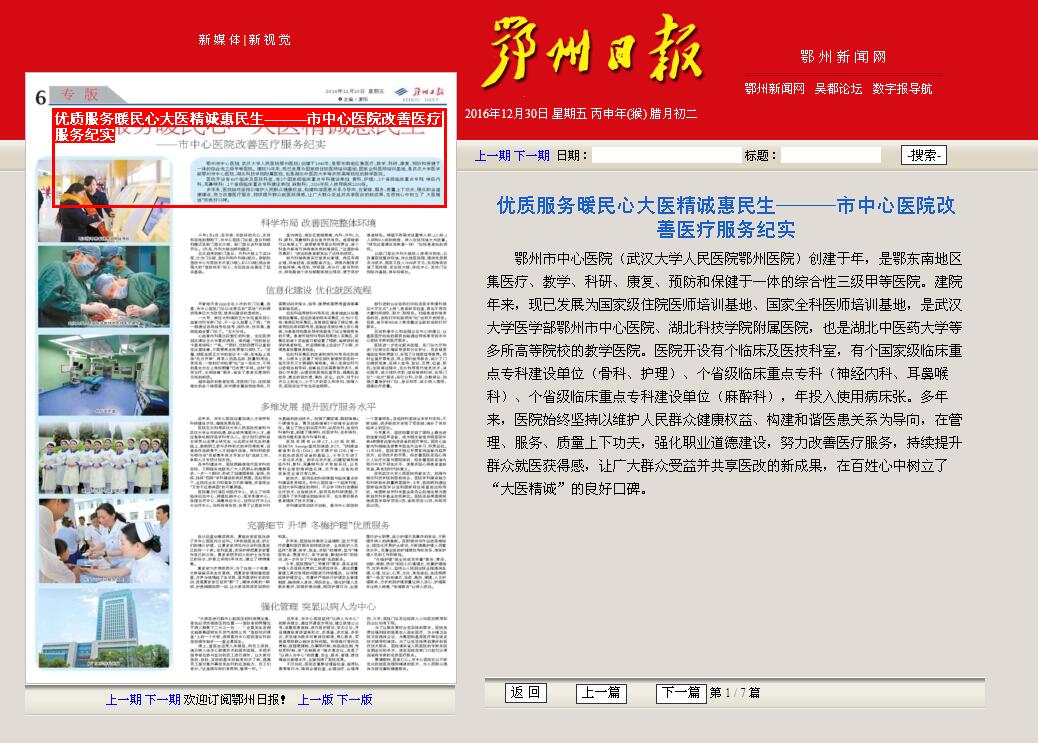Click 下一期 link next to the 日期 field
Viewport: 1038px width, 743px height.
tap(532, 156)
